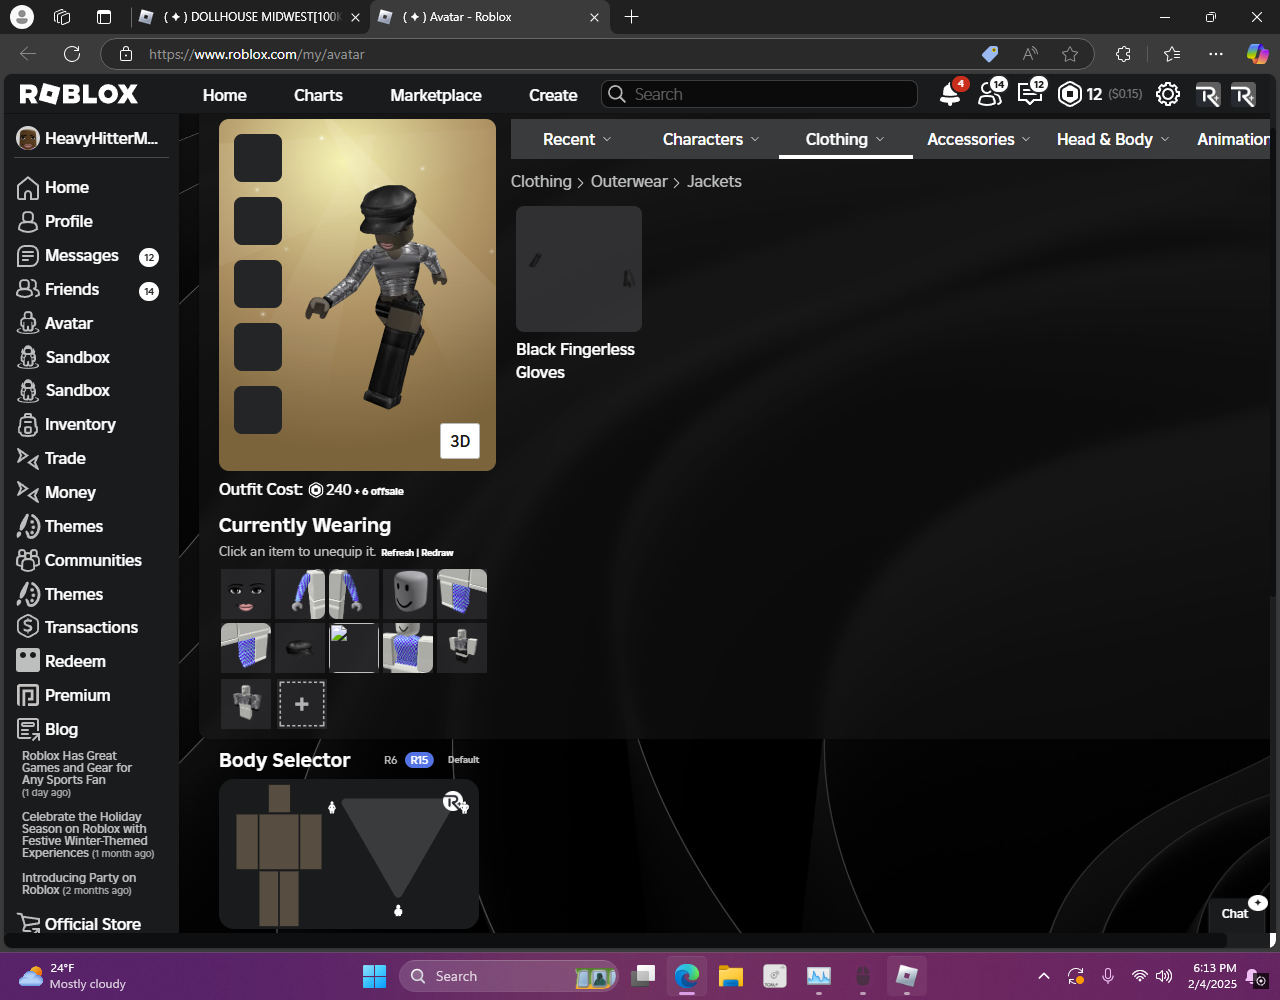
Task: Unequip the face item in Currently Wearing
Action: [246, 594]
